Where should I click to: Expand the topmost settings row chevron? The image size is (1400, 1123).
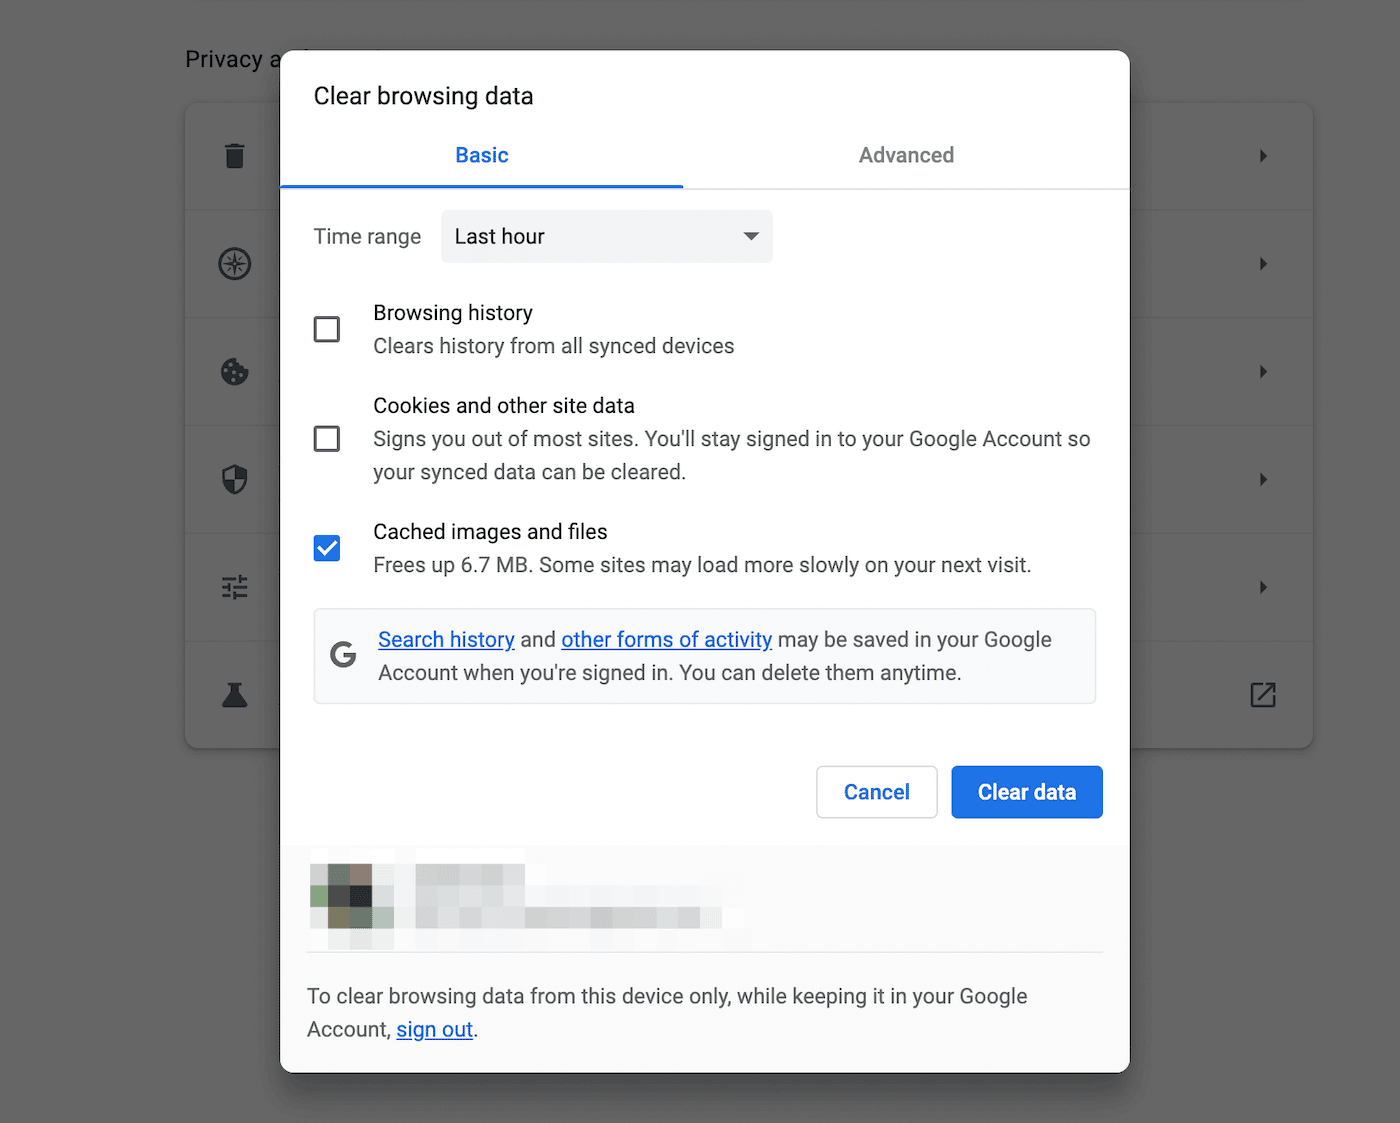point(1262,156)
